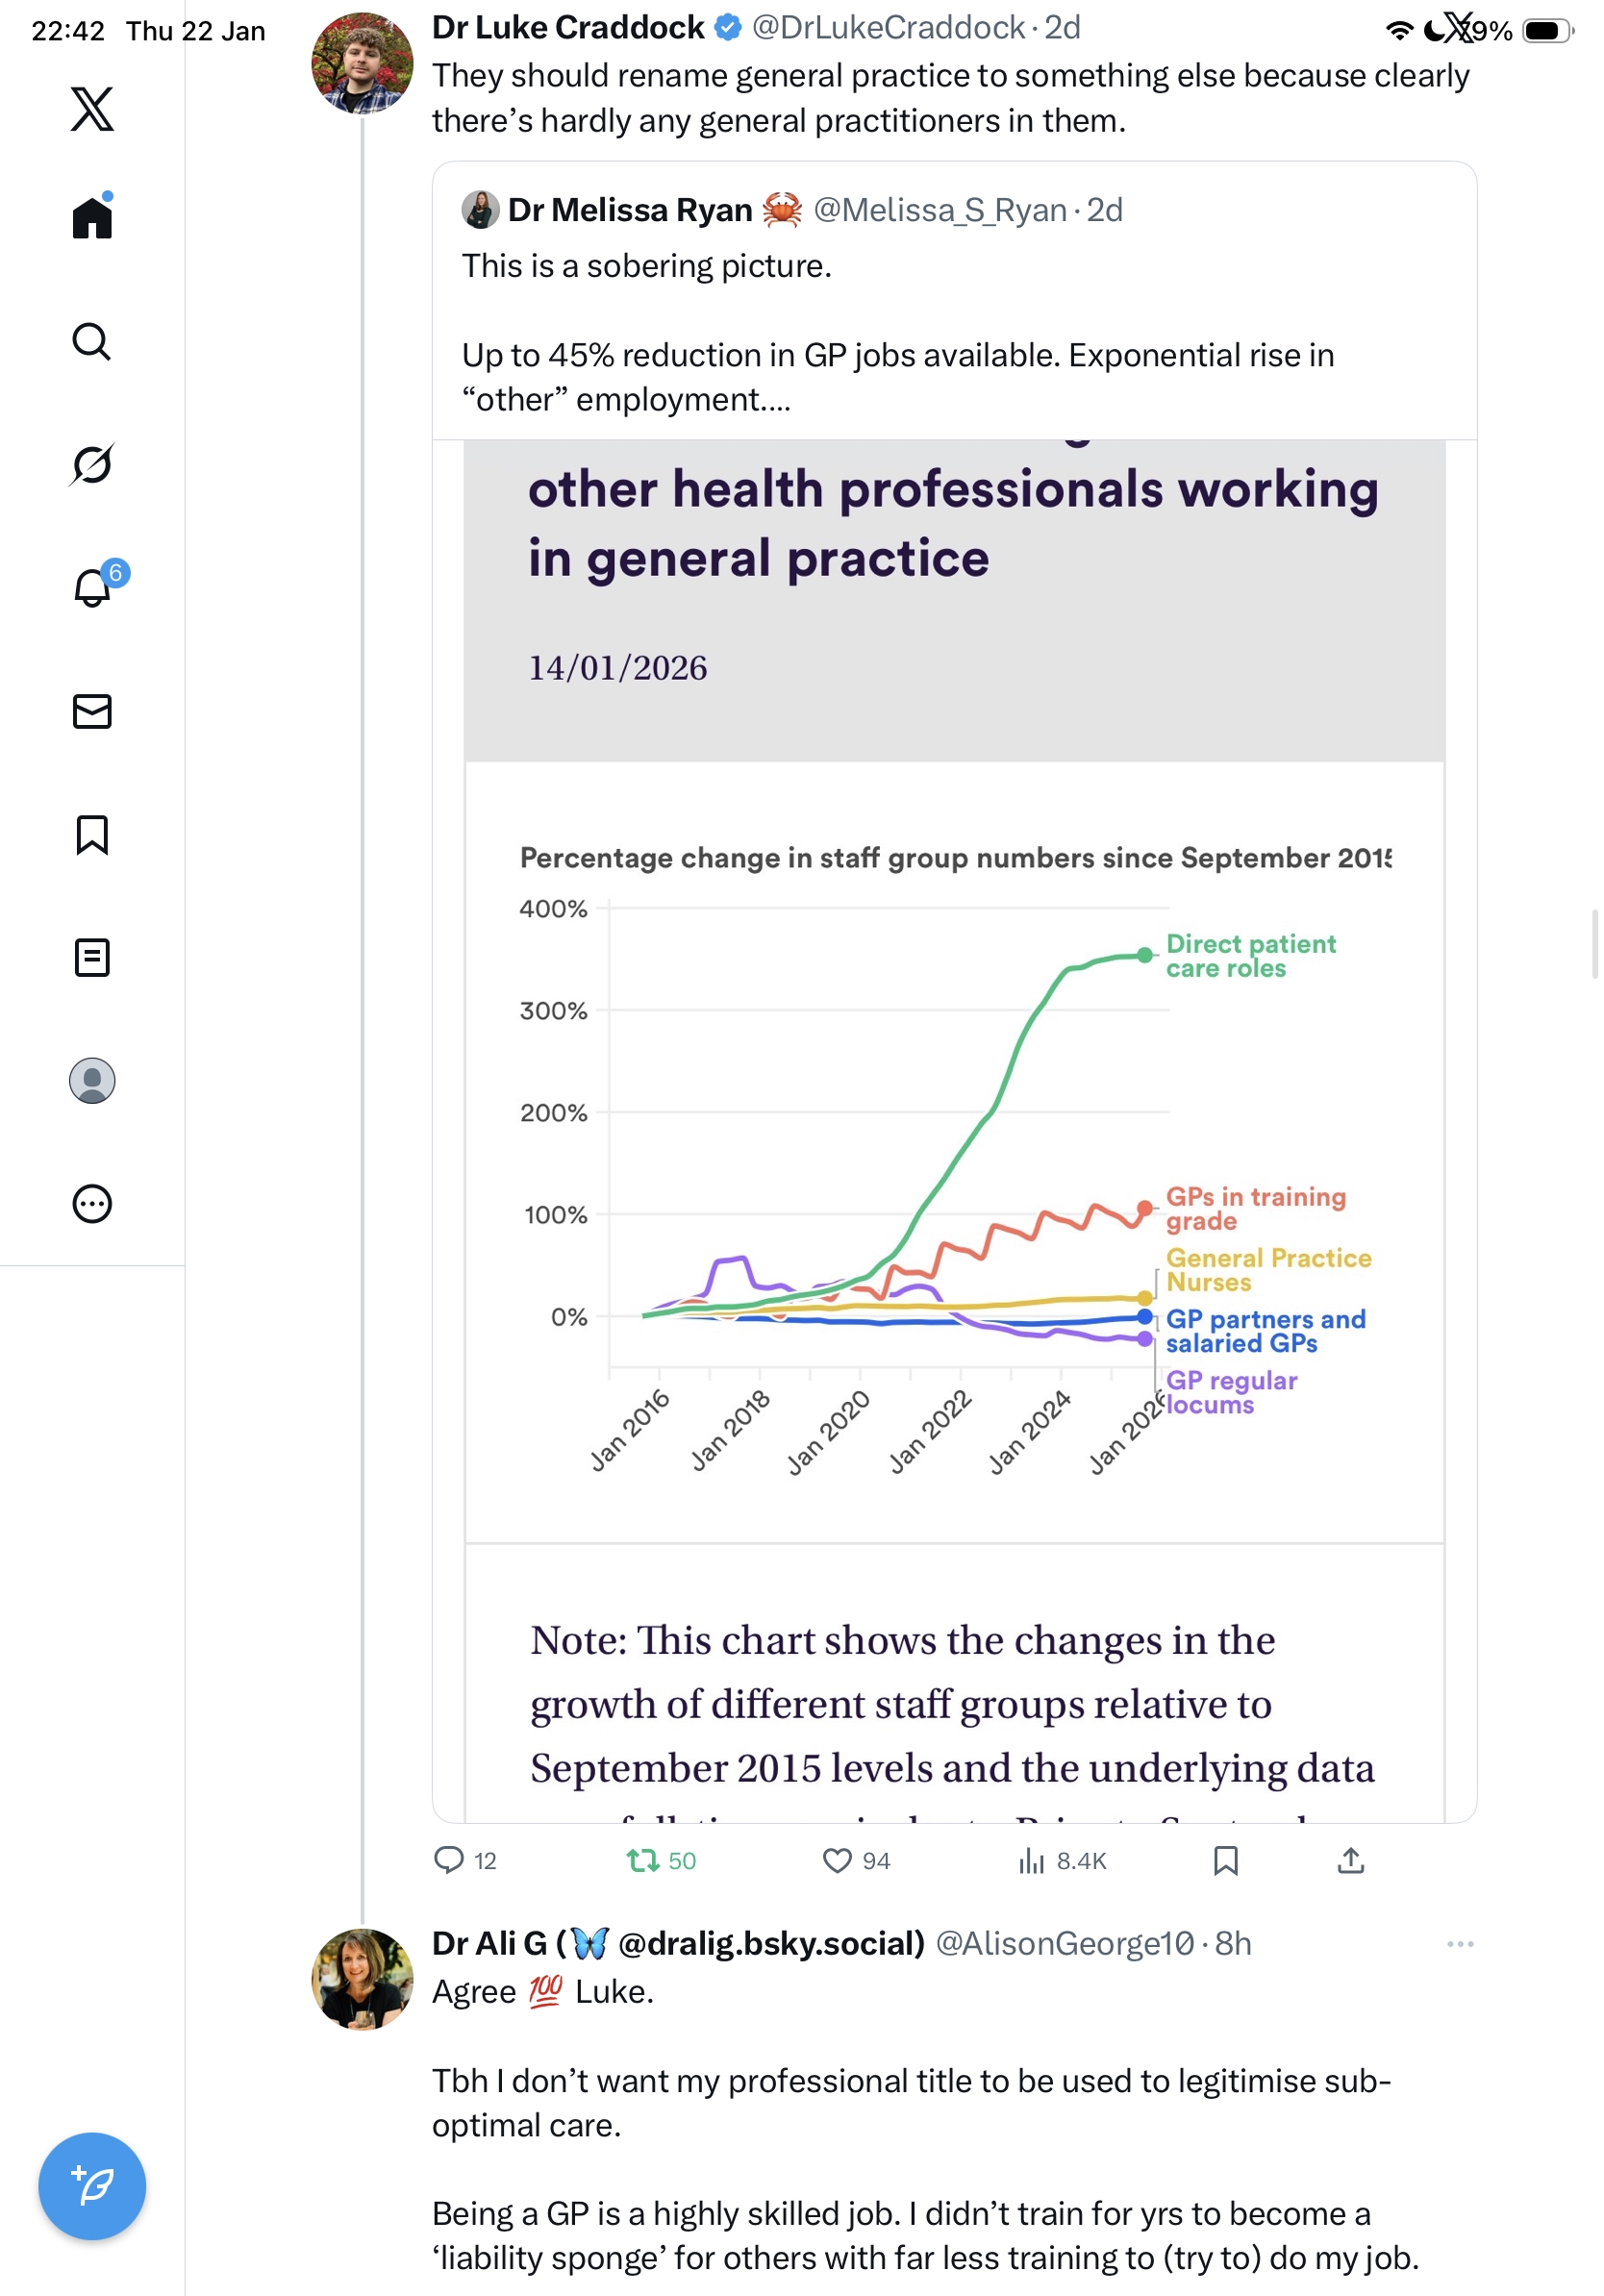Screen dimensions: 1604x2296
Task: Open the Search page
Action: click(92, 341)
